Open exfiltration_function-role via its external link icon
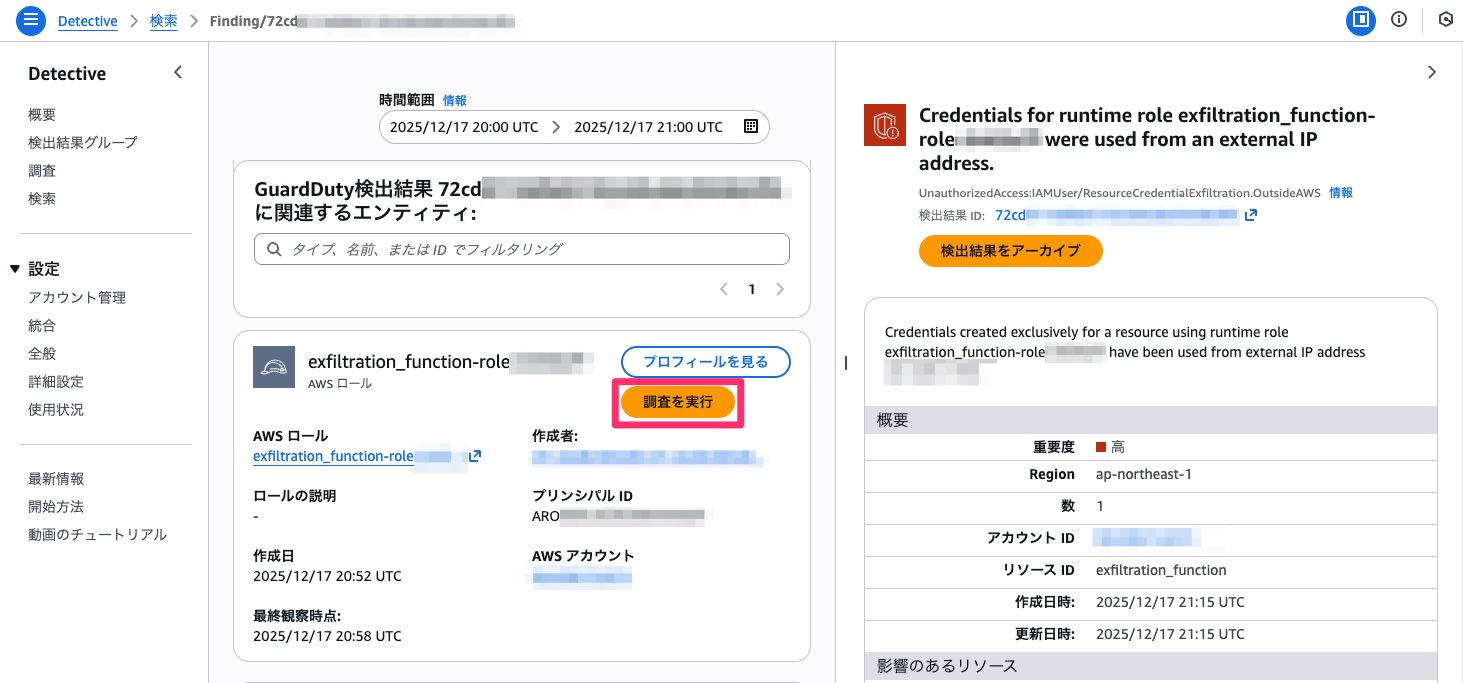Screen dimensions: 1463x683 click(x=476, y=455)
